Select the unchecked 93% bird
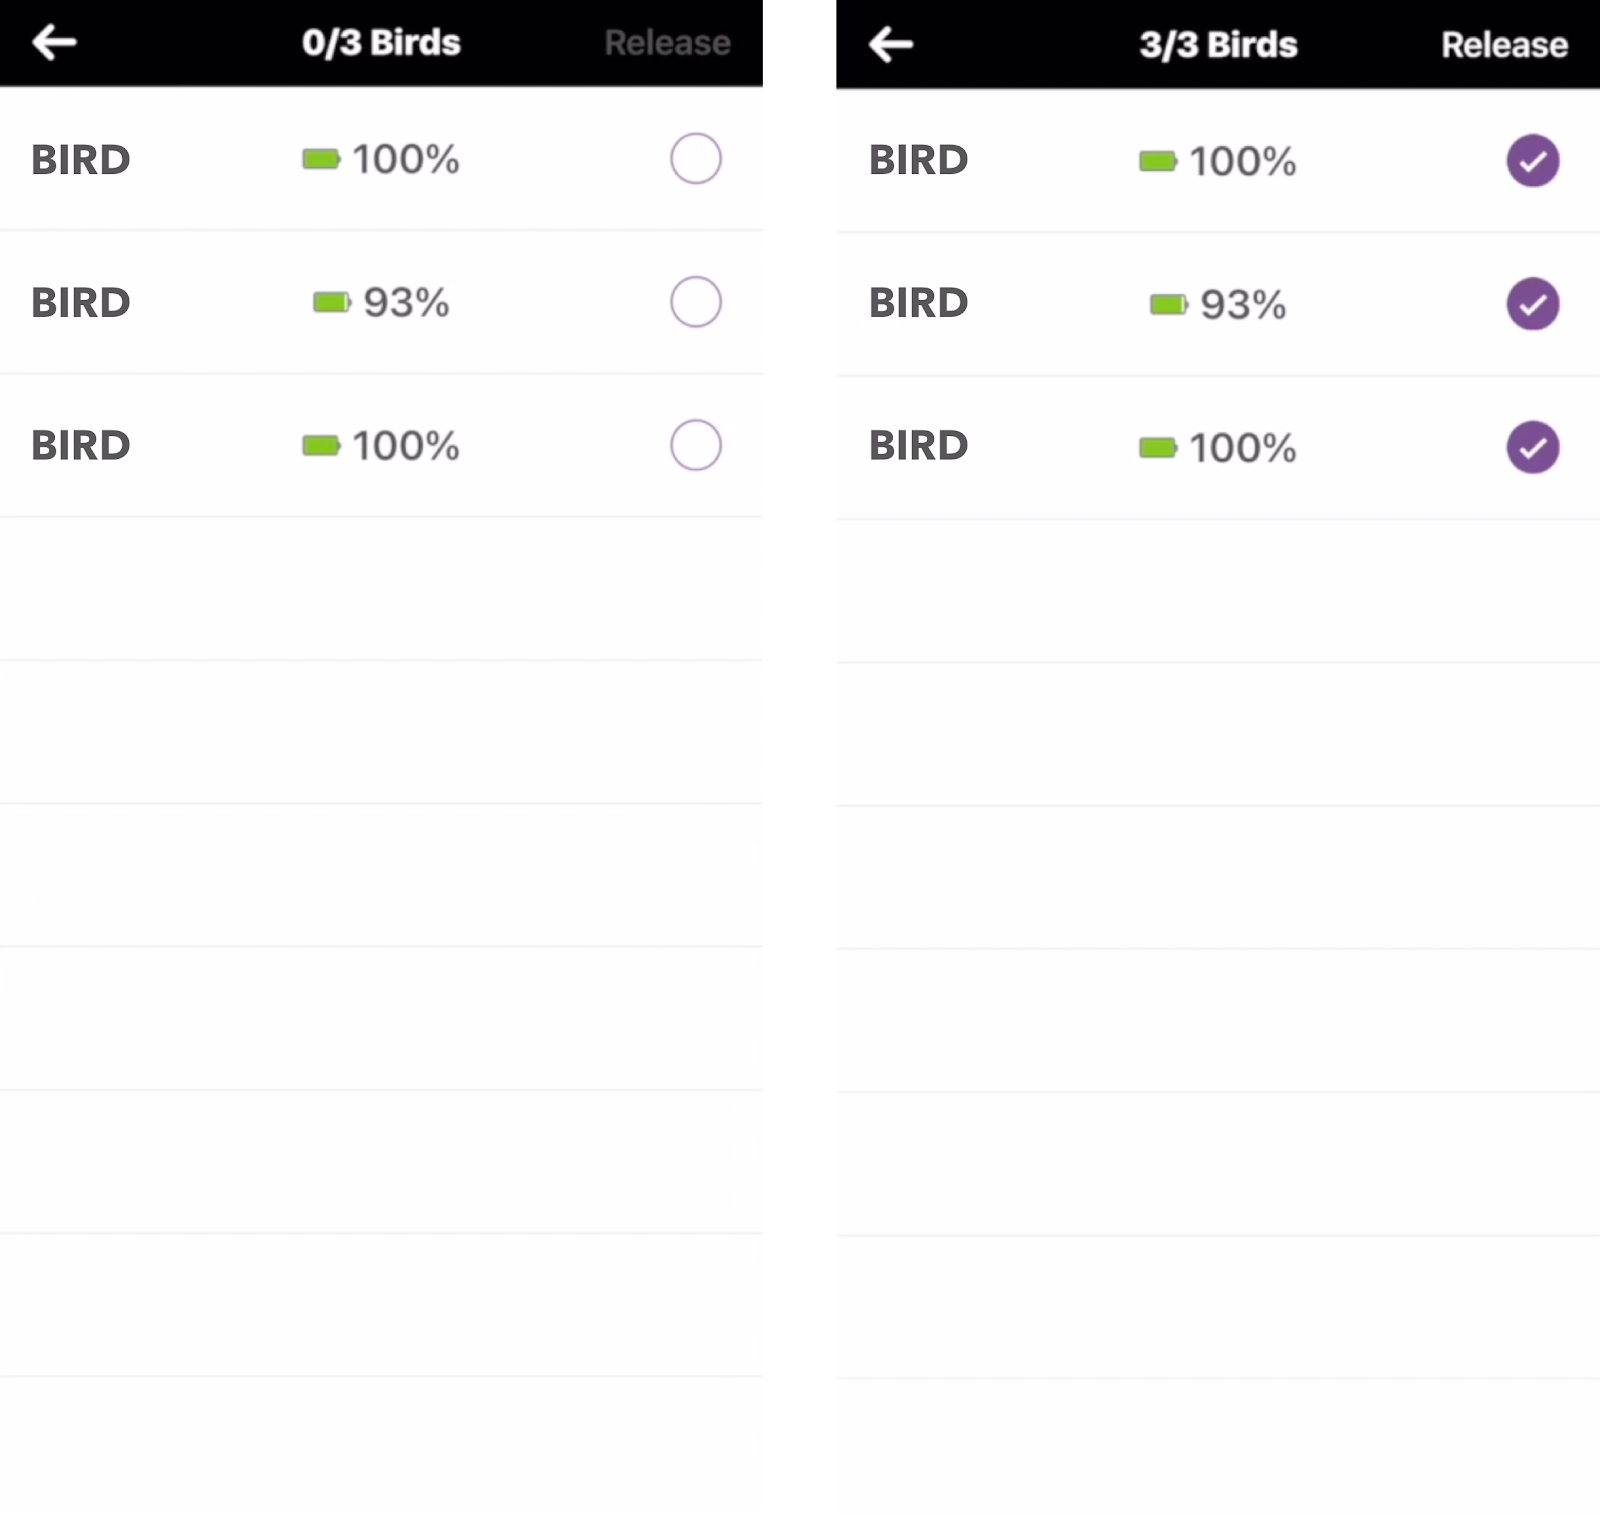The width and height of the screenshot is (1600, 1516). [696, 302]
